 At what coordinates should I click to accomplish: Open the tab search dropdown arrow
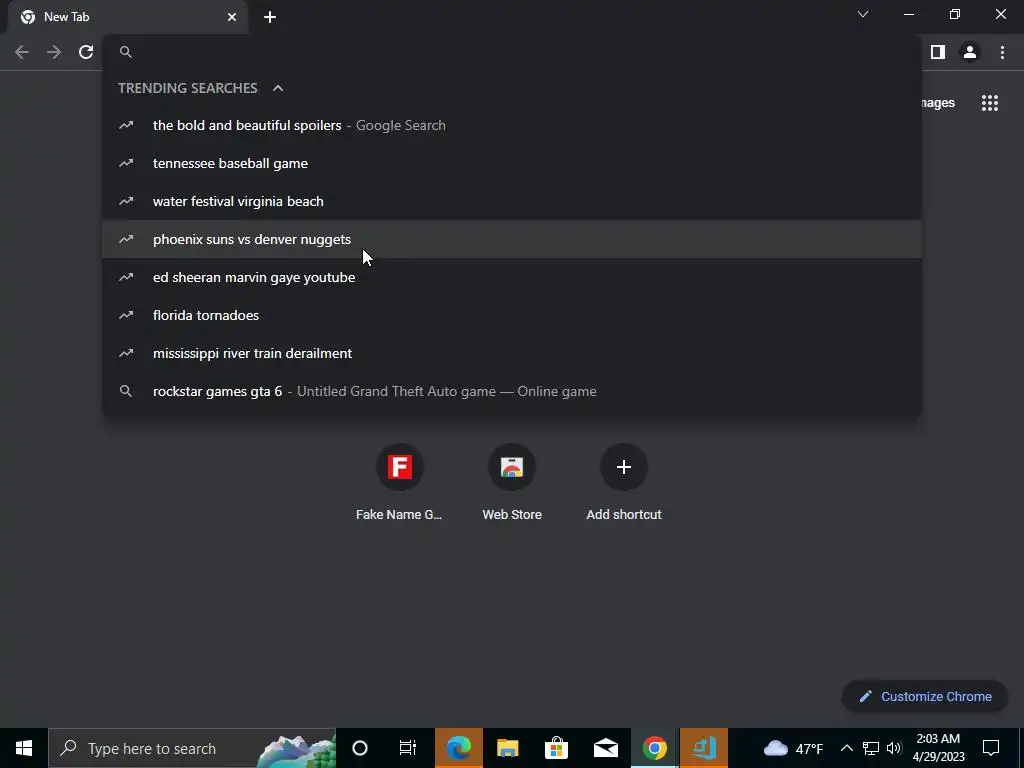click(863, 14)
